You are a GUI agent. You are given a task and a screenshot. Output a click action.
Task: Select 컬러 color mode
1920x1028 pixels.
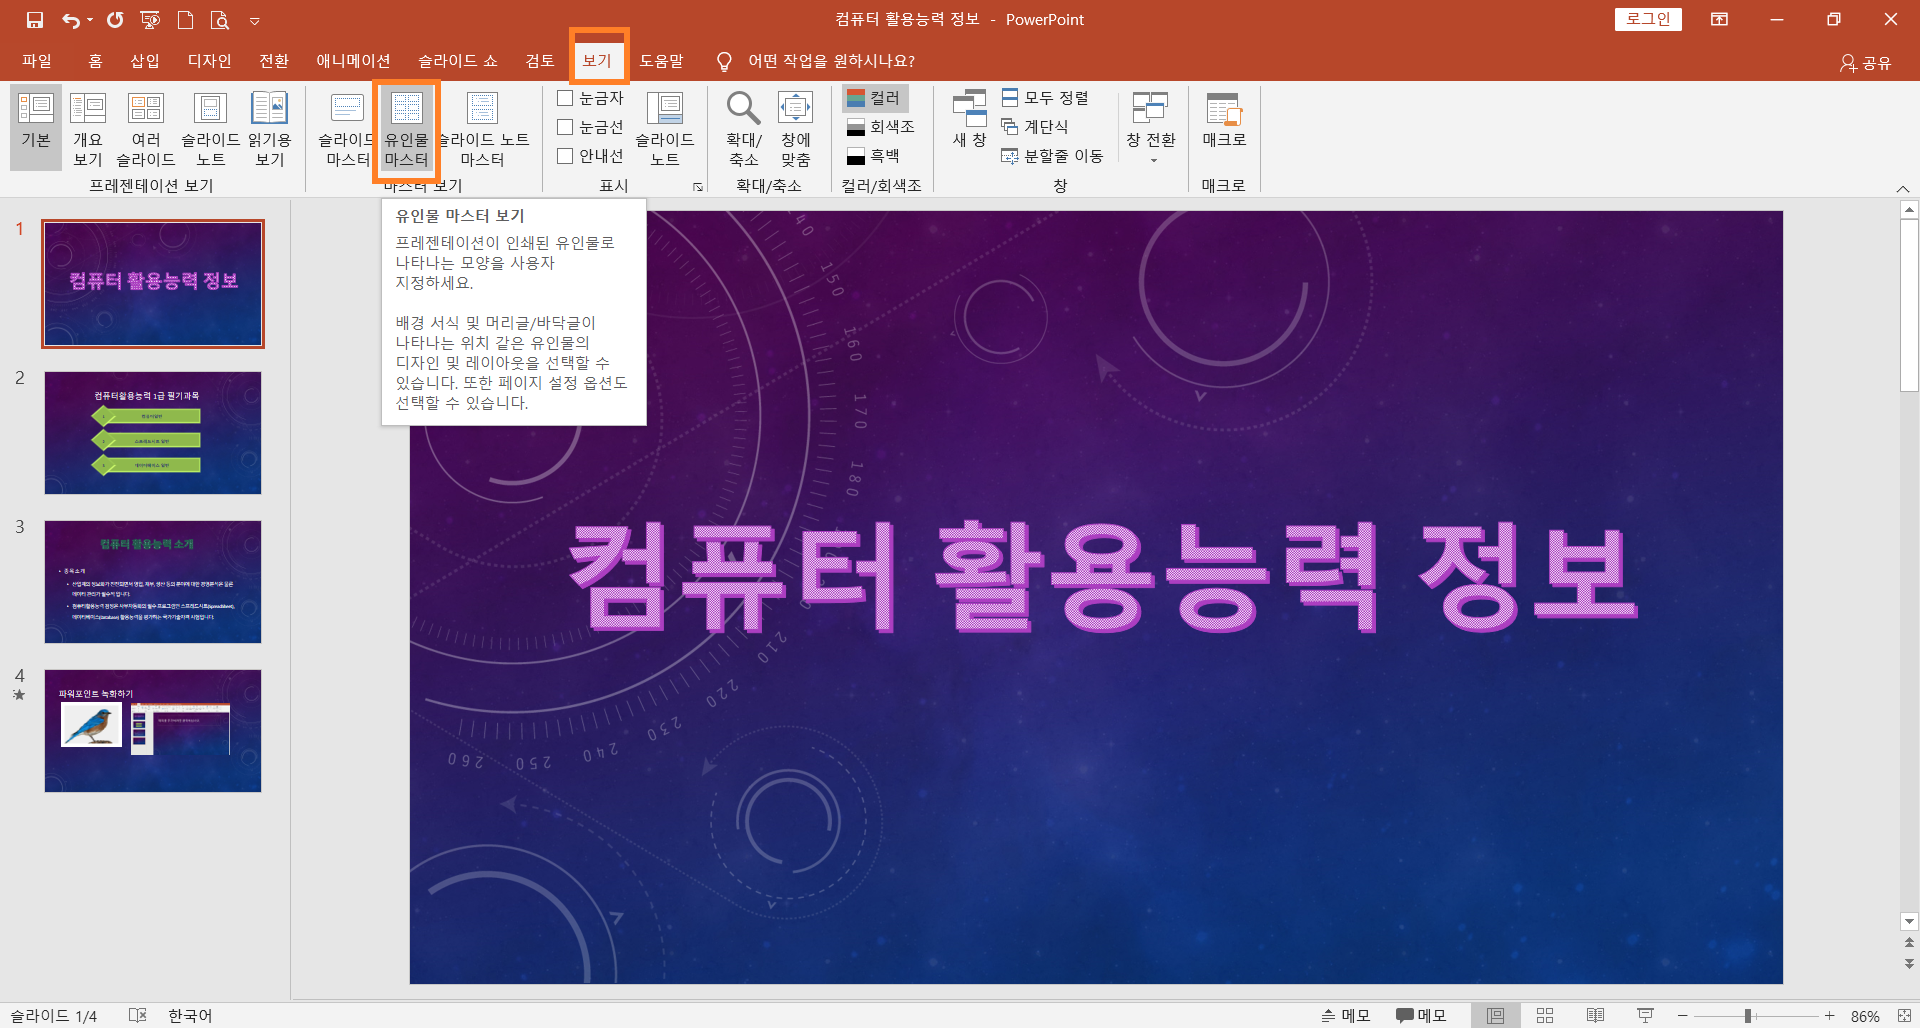tap(875, 98)
